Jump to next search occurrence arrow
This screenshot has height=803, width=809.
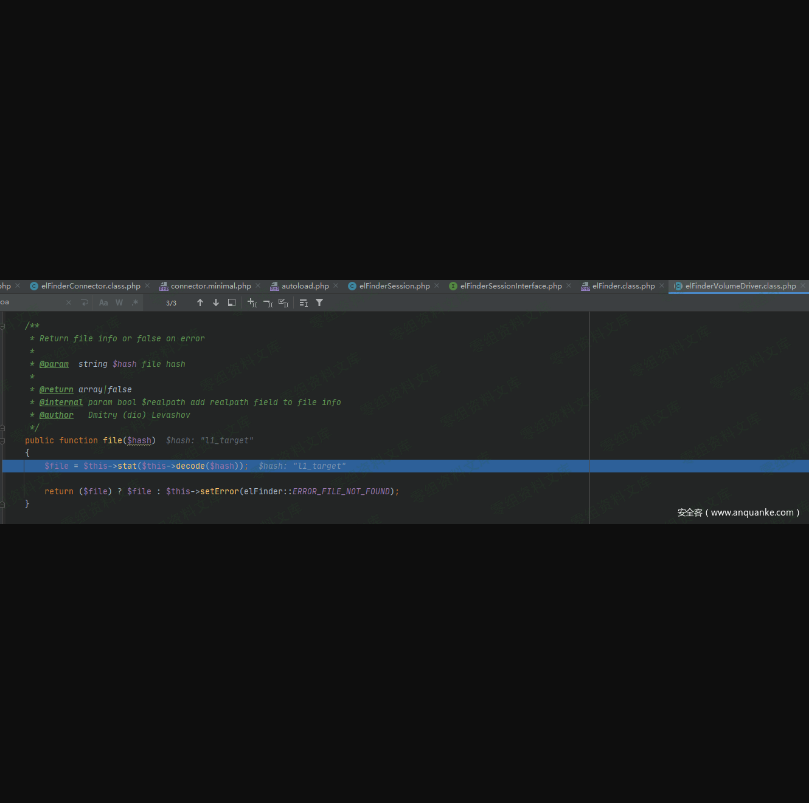tap(216, 303)
